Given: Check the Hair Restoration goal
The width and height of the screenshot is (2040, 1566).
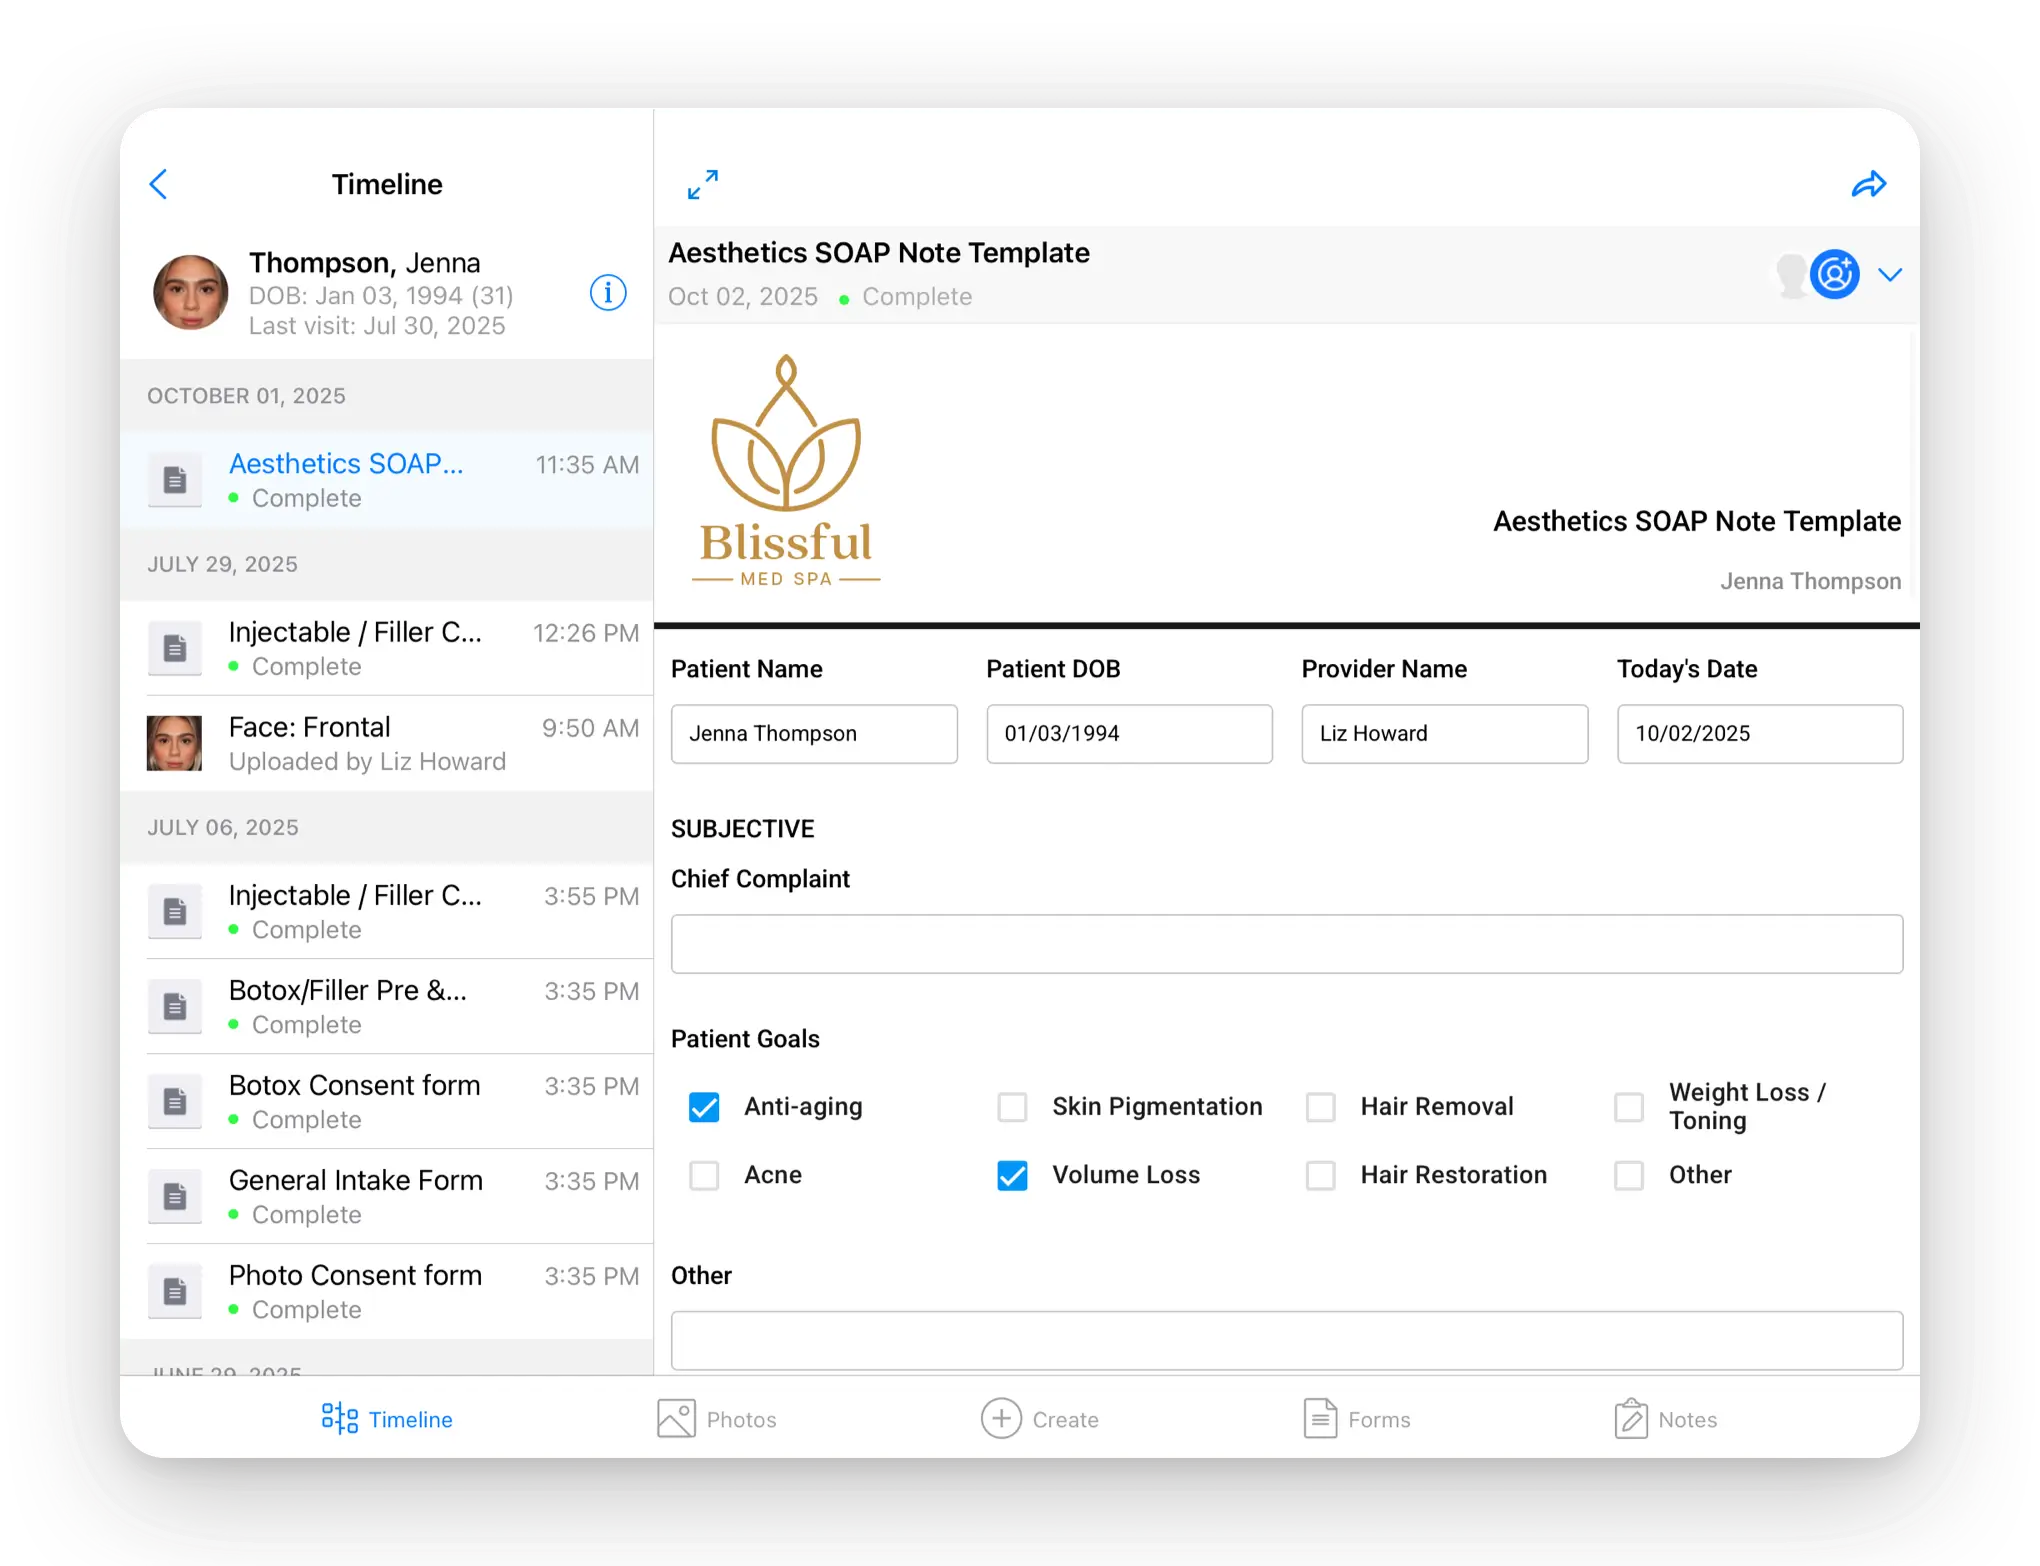Looking at the screenshot, I should [1320, 1175].
